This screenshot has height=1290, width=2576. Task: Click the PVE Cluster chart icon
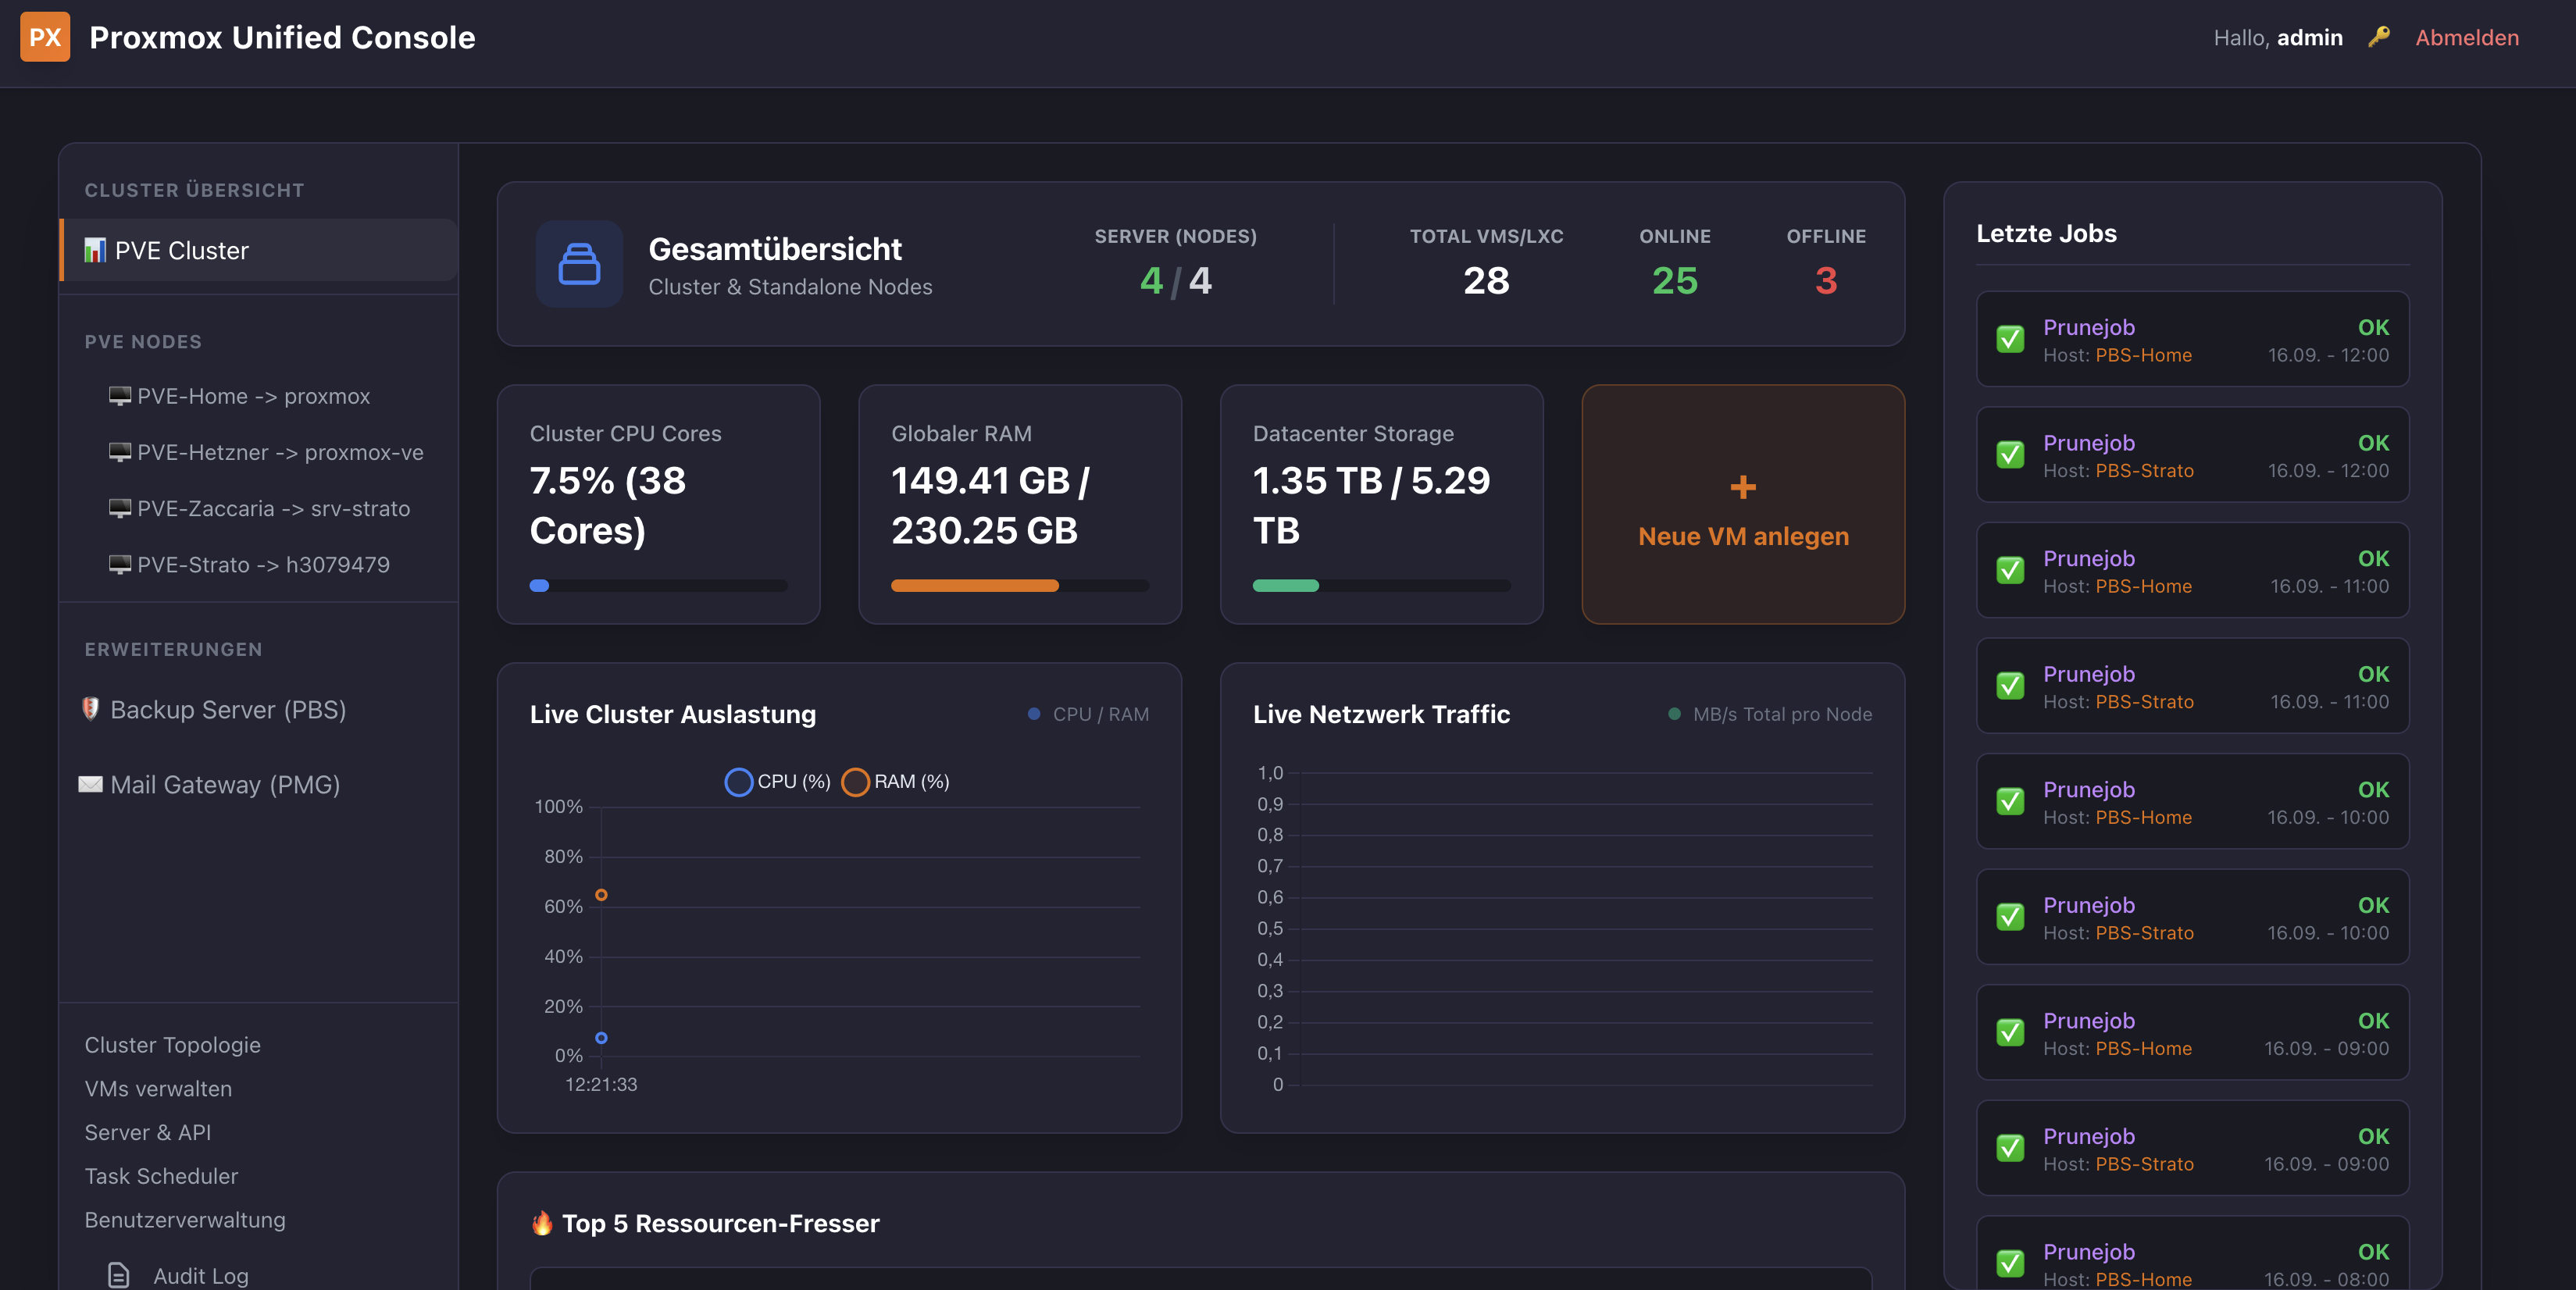95,250
